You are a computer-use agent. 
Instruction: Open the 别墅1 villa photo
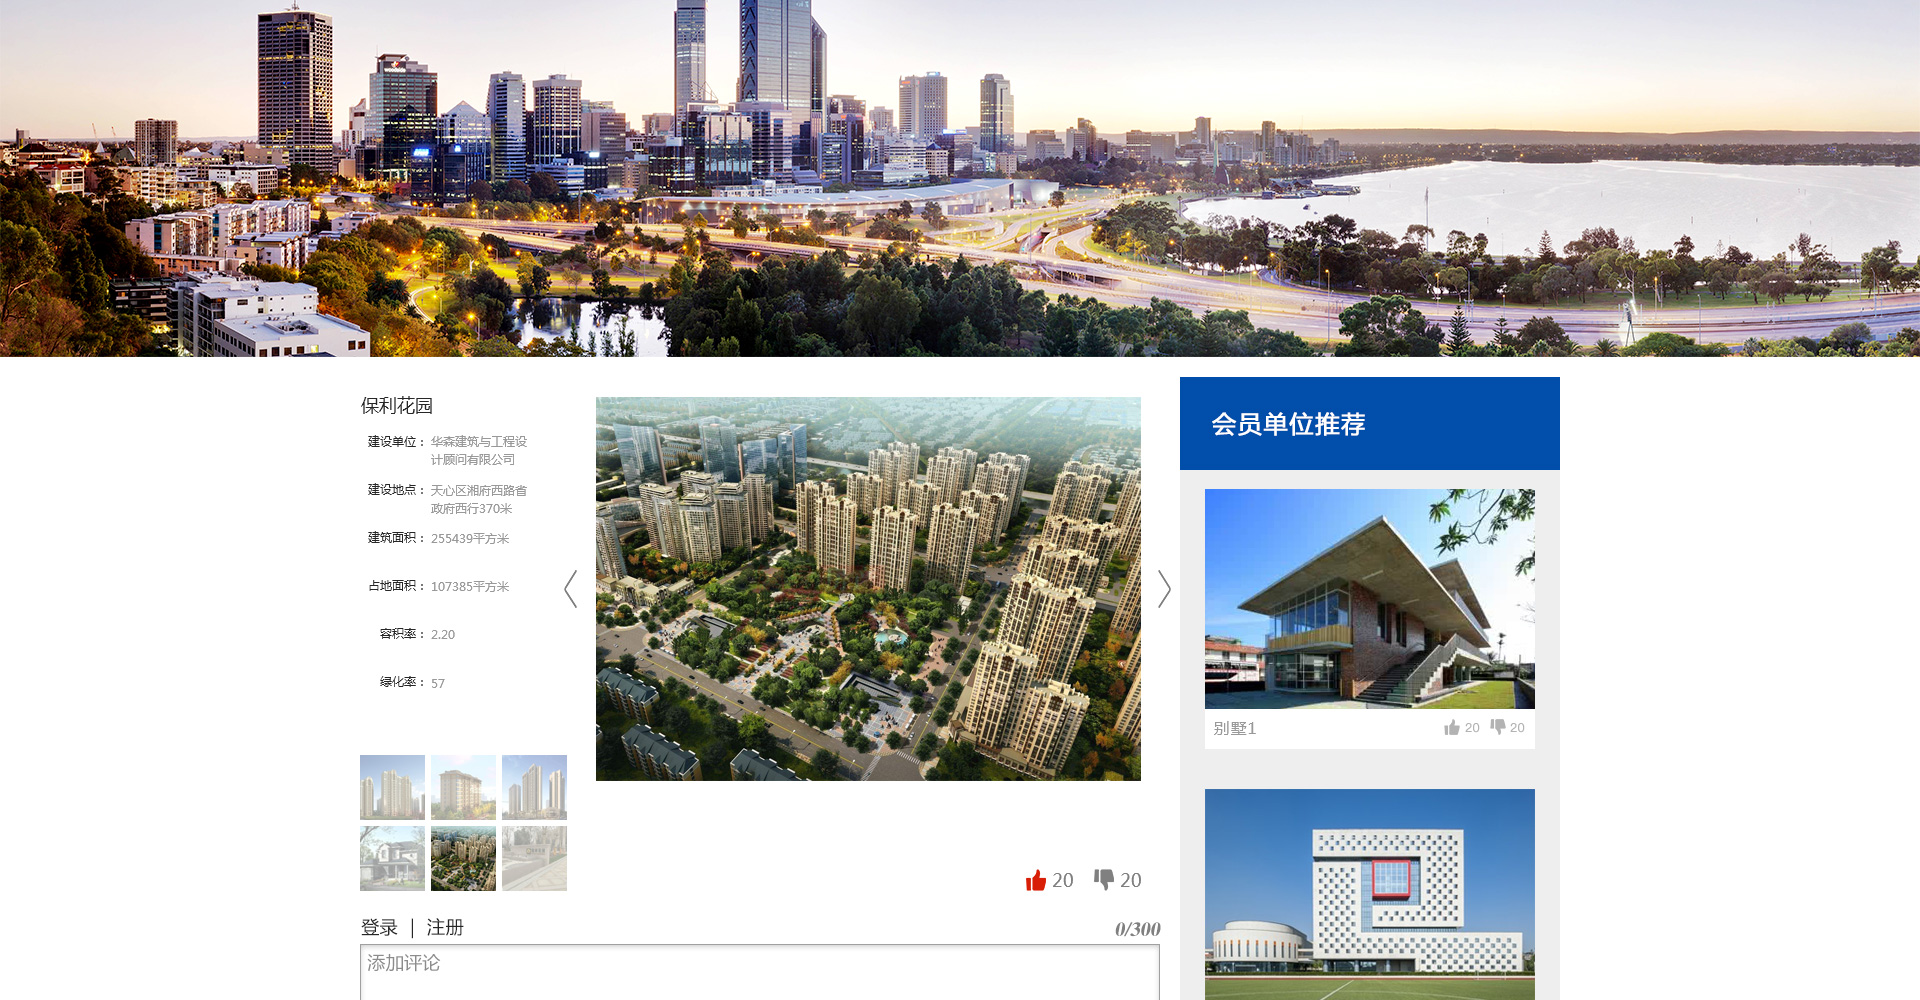tap(1369, 598)
